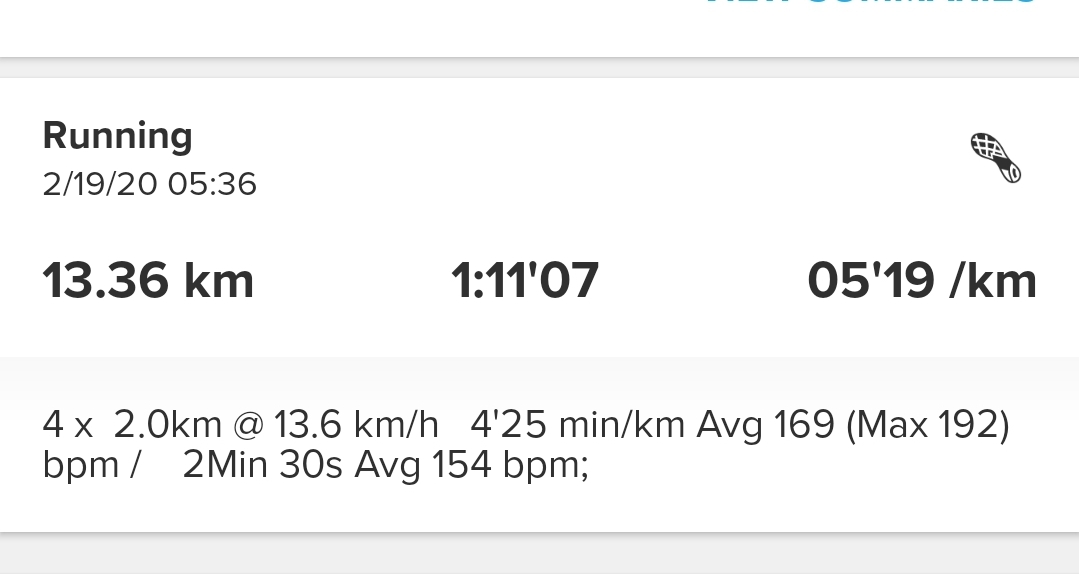The image size is (1079, 581).
Task: Click the Avg 169 heart rate text
Action: (765, 425)
